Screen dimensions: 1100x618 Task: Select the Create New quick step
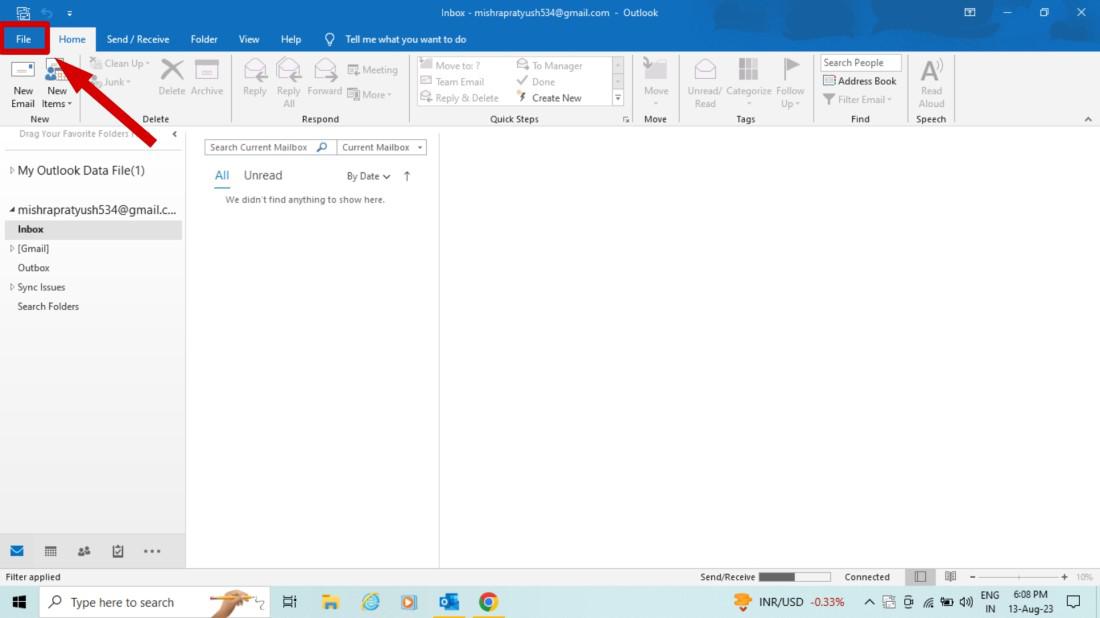point(549,98)
